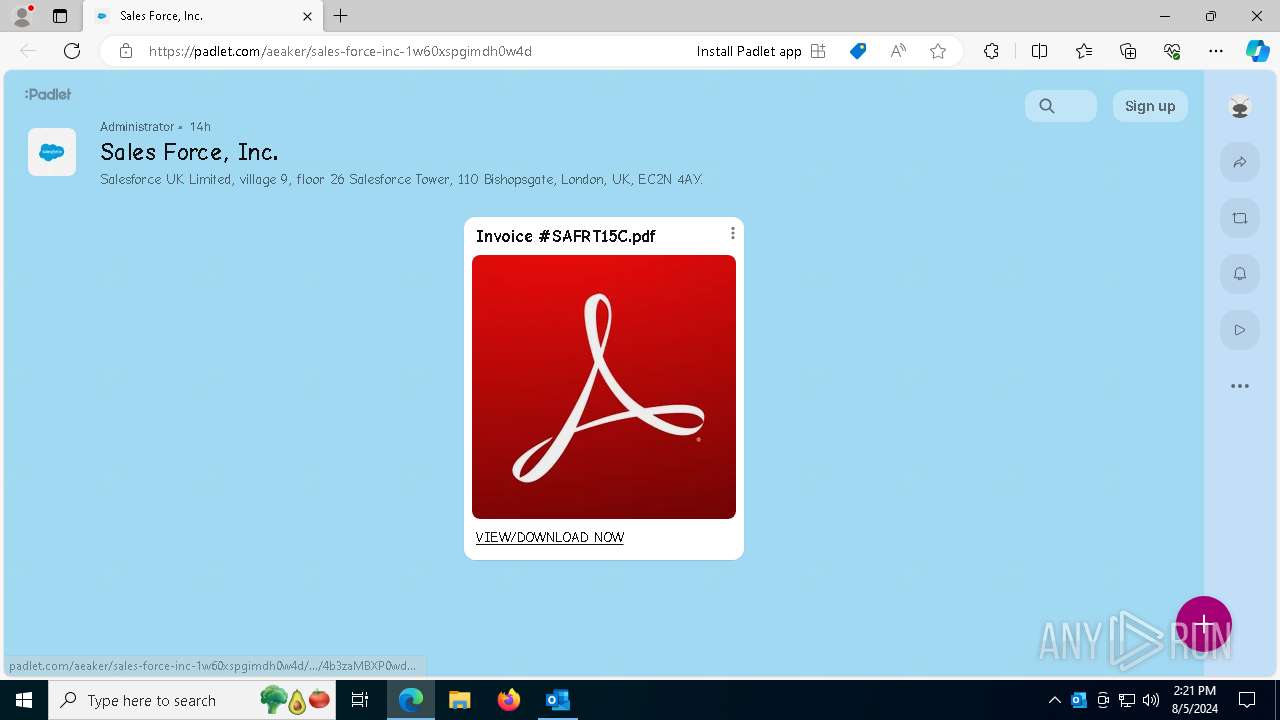Focus the Edge address bar URL
The image size is (1280, 720).
pyautogui.click(x=340, y=51)
